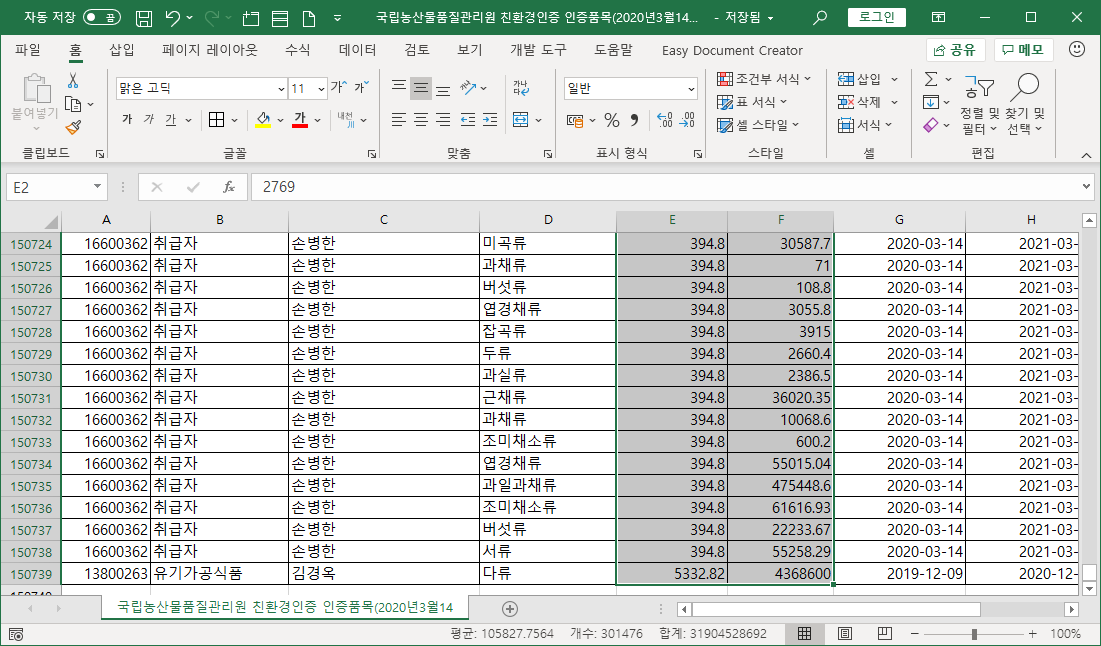
Task: Toggle center horizontal alignment icon
Action: click(421, 120)
